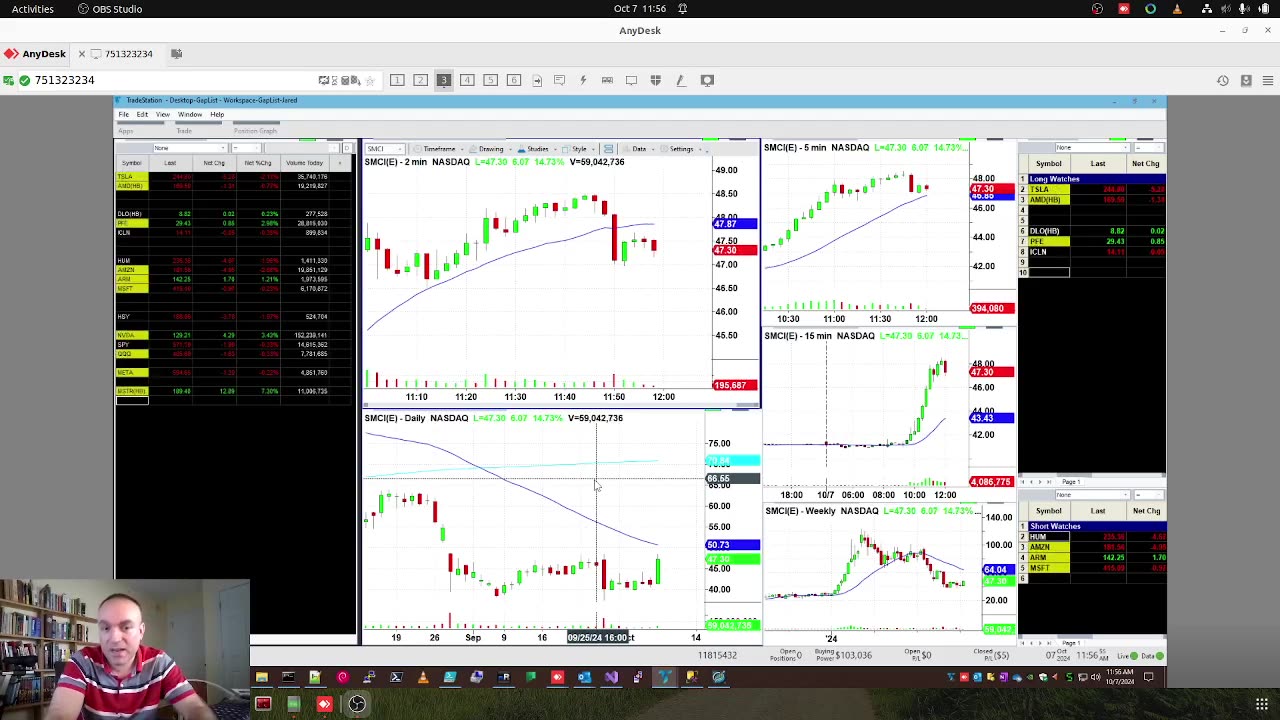Open TradeStation Window menu
Image resolution: width=1280 pixels, height=720 pixels.
tap(190, 114)
